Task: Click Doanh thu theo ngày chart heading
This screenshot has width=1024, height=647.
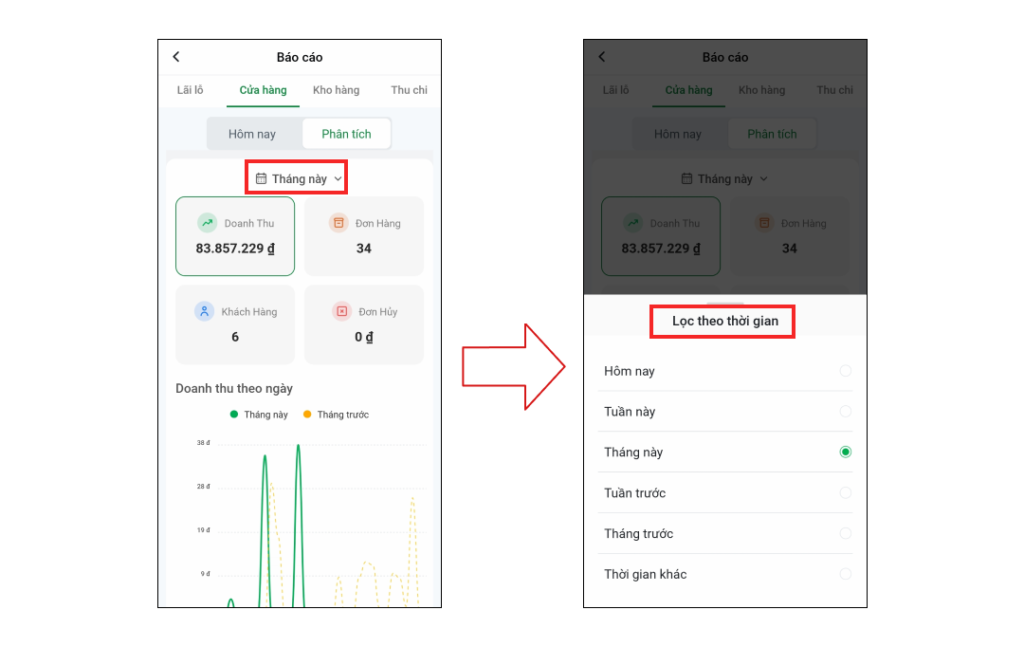Action: click(x=234, y=388)
